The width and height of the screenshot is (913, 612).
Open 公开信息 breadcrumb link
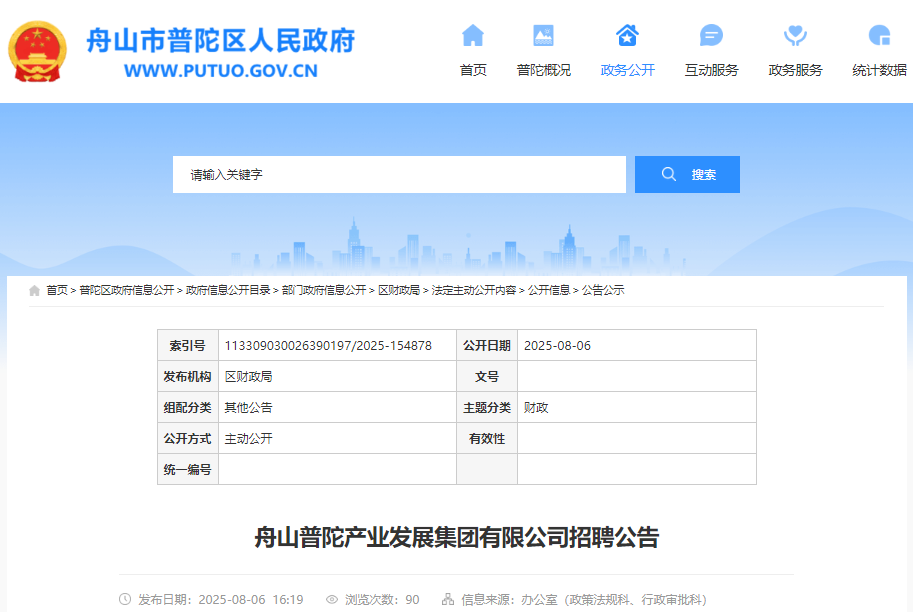548,290
